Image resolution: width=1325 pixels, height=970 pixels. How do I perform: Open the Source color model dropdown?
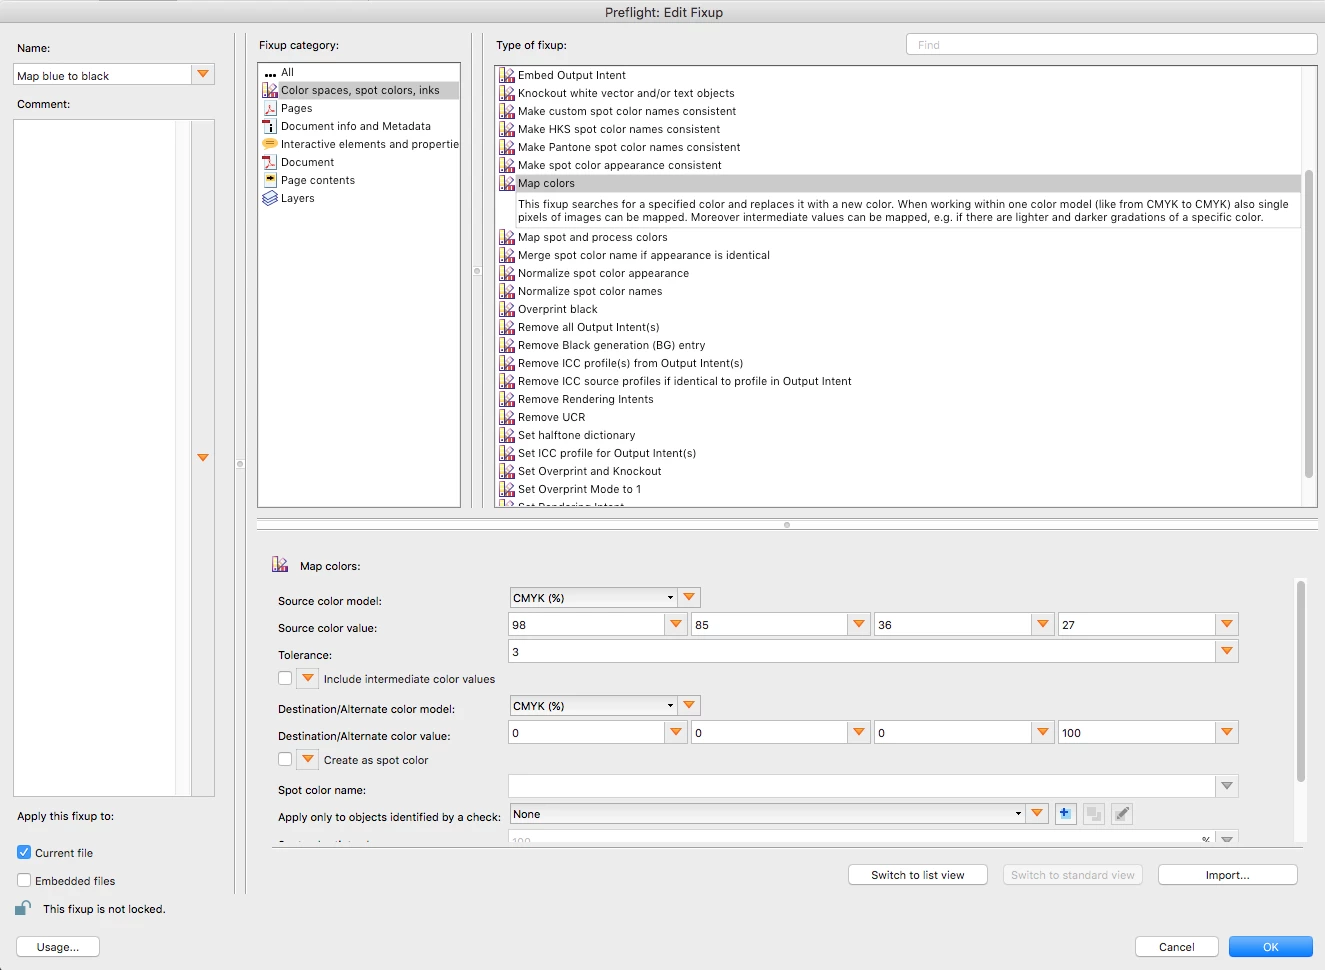point(594,598)
